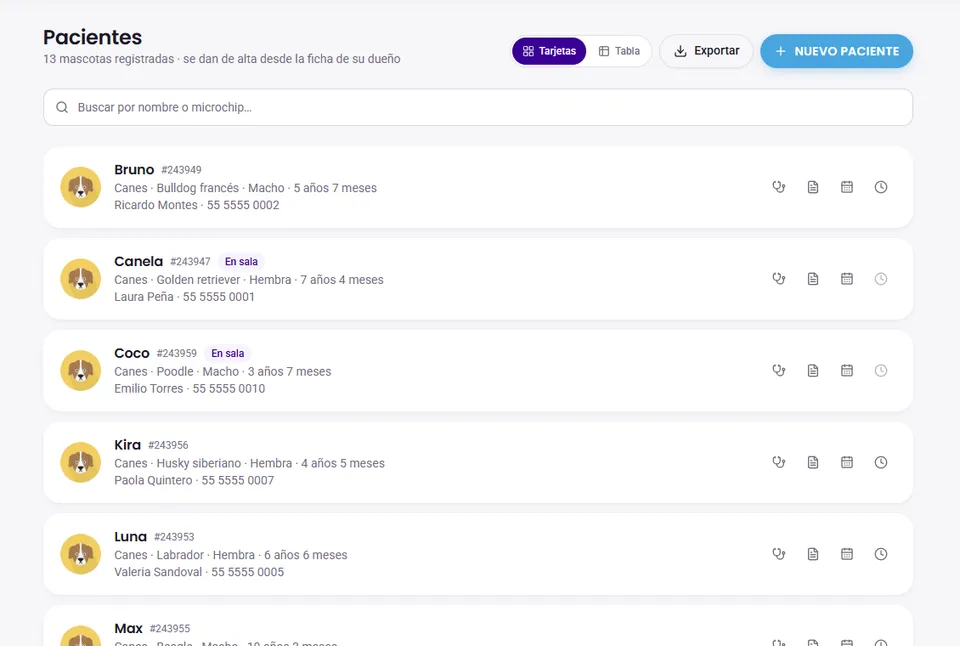
Task: Click the dog avatar of Bruno
Action: click(80, 187)
